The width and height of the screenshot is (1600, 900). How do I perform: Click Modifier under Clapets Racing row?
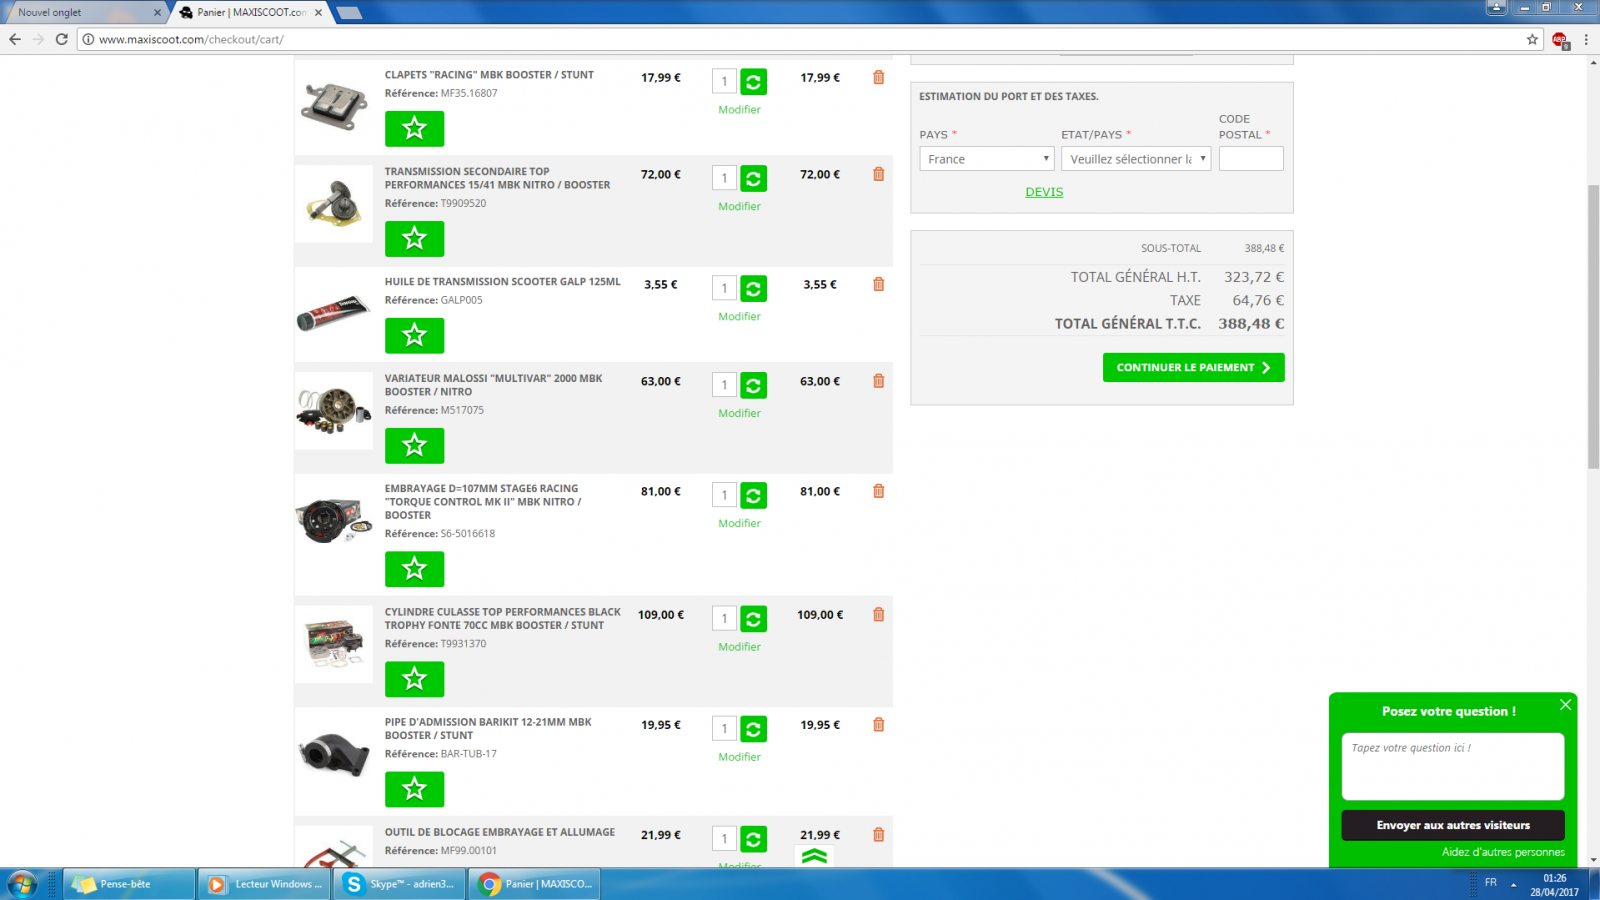tap(739, 110)
